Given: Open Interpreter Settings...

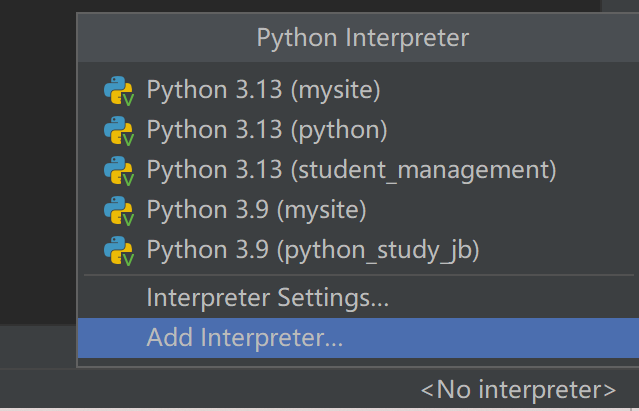Looking at the screenshot, I should click(x=267, y=297).
